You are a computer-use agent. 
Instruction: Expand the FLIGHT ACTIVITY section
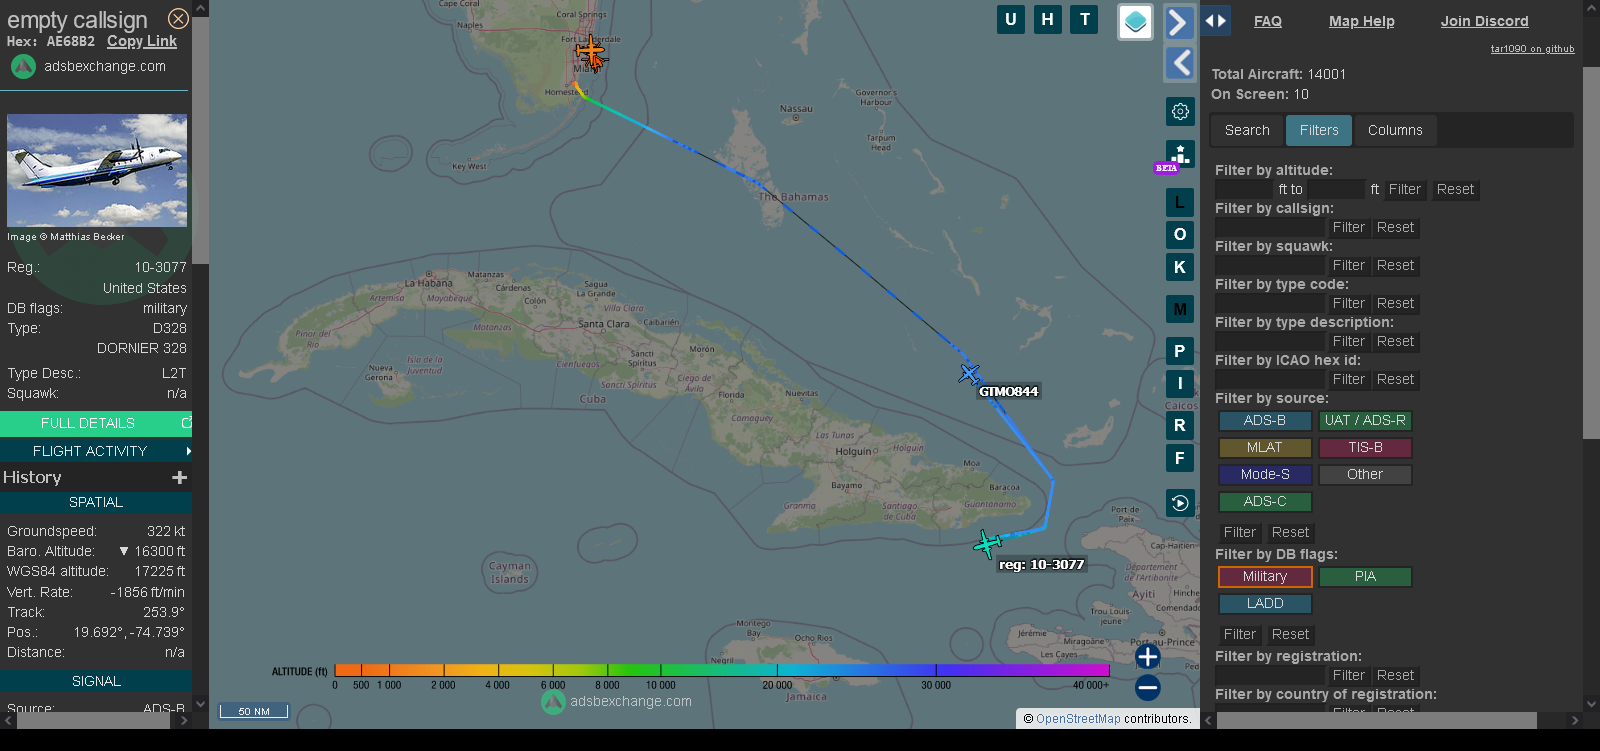(x=96, y=451)
